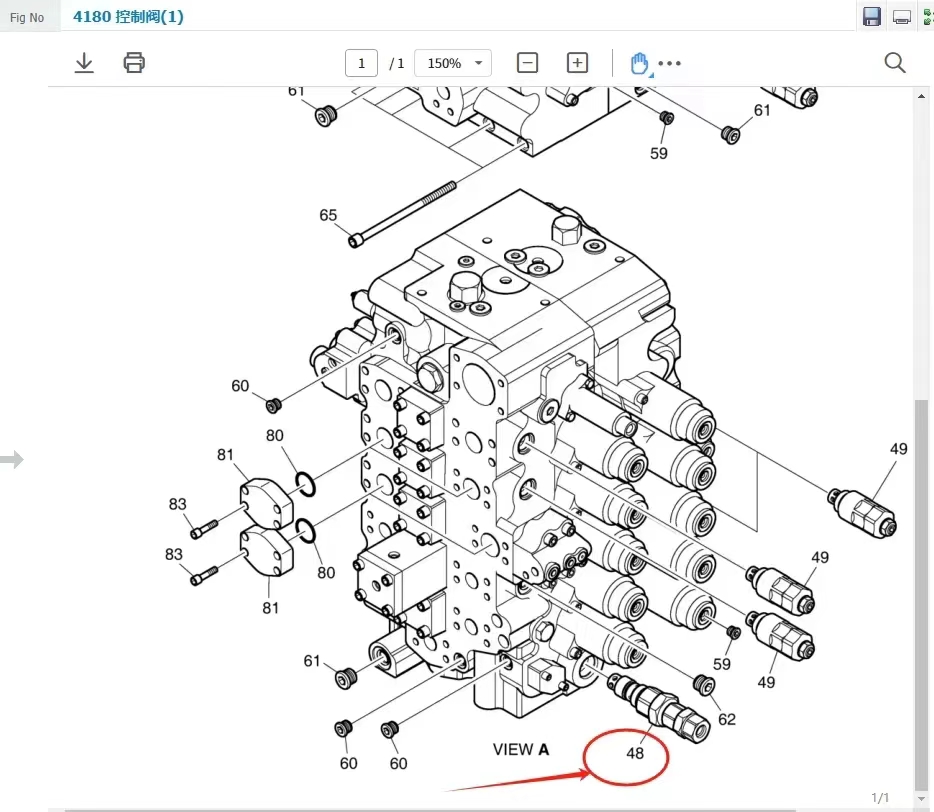Screen dimensions: 934x812
Task: Click part label "62" in the diagram
Action: 727,720
